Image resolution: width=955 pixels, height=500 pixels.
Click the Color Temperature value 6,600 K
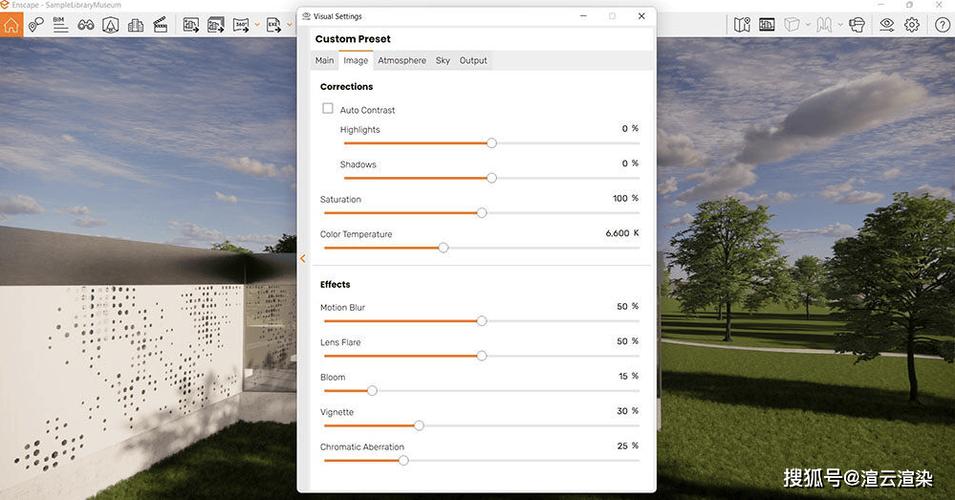(x=622, y=233)
